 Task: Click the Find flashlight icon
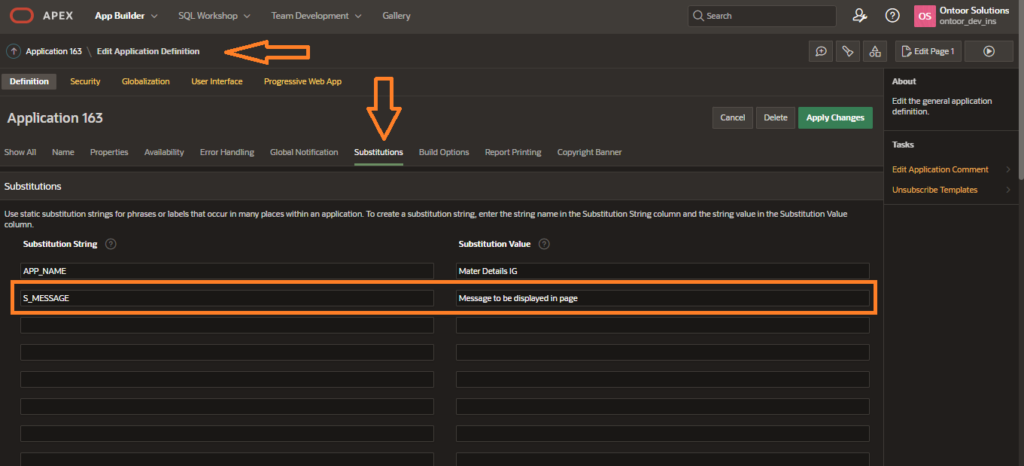point(848,51)
